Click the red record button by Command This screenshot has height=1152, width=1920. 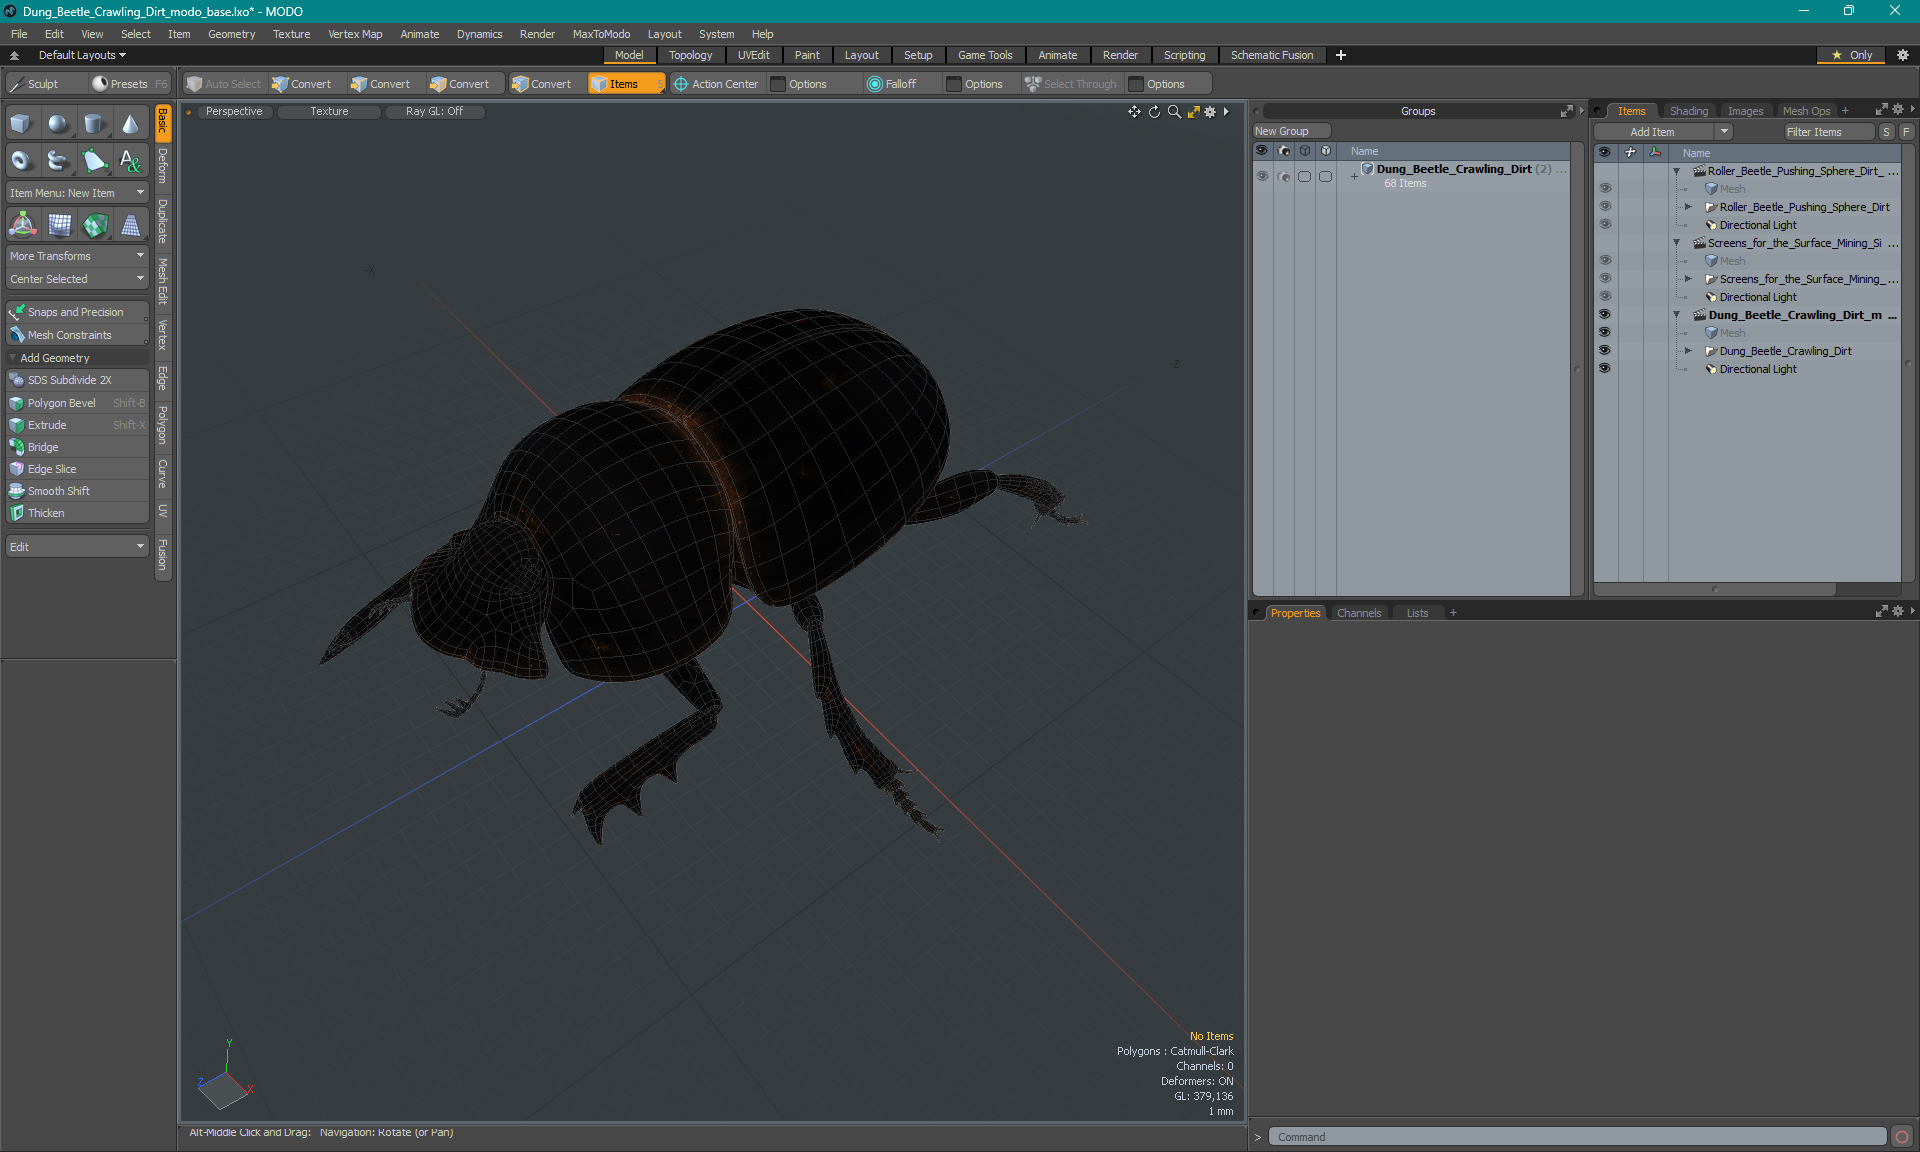tap(1902, 1137)
